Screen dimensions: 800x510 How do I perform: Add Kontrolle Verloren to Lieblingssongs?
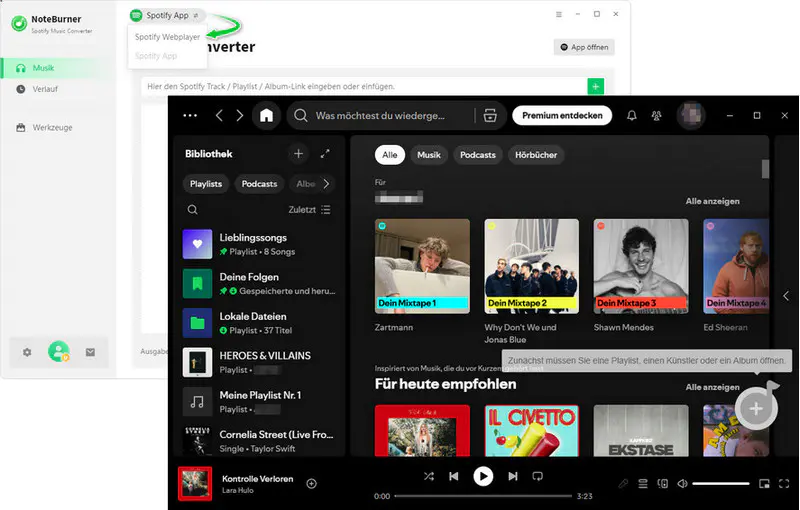pyautogui.click(x=311, y=483)
